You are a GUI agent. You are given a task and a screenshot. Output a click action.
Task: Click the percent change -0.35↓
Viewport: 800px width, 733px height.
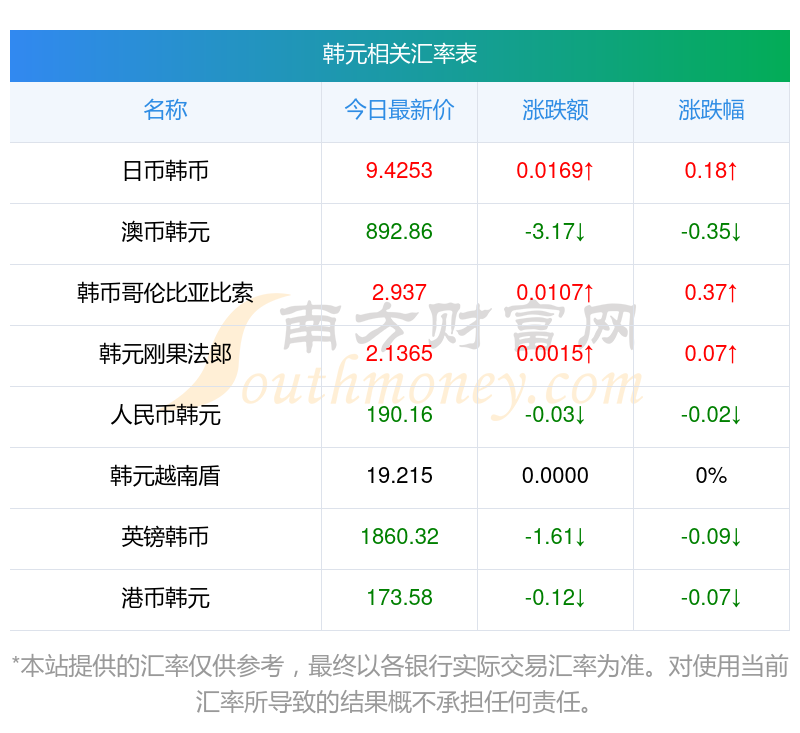711,232
